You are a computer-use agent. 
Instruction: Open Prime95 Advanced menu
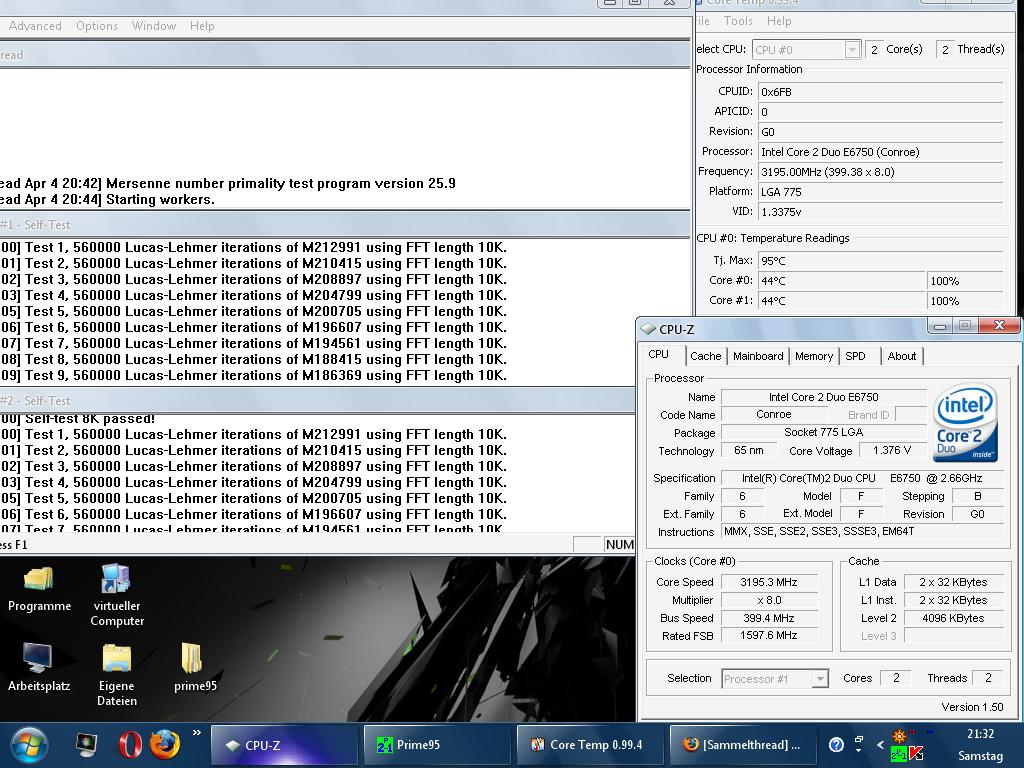[x=35, y=26]
